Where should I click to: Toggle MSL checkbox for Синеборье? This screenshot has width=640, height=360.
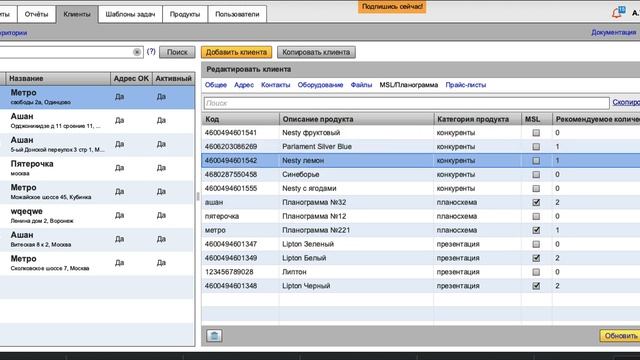(x=536, y=174)
